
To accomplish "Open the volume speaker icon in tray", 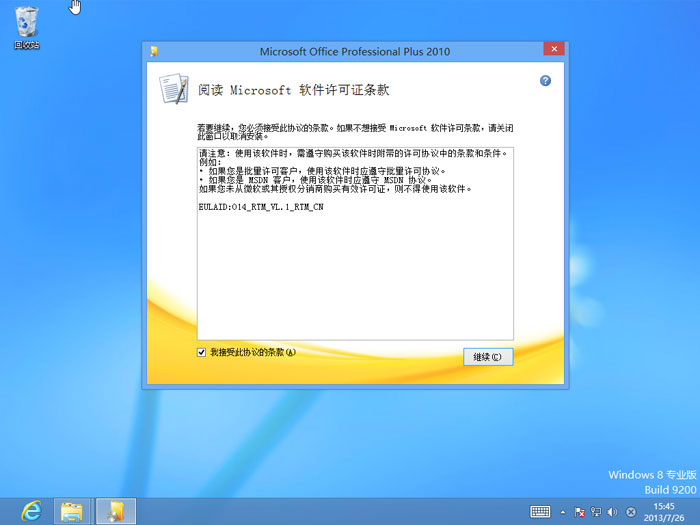I will 612,511.
